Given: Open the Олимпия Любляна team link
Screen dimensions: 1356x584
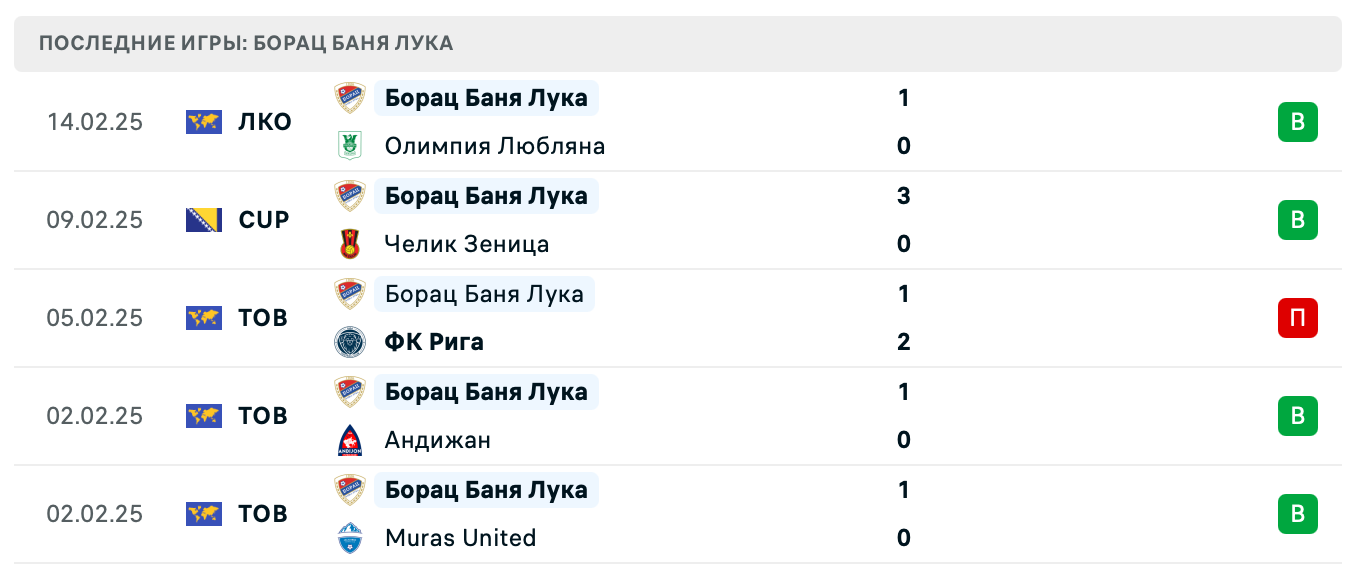Looking at the screenshot, I should [x=494, y=146].
